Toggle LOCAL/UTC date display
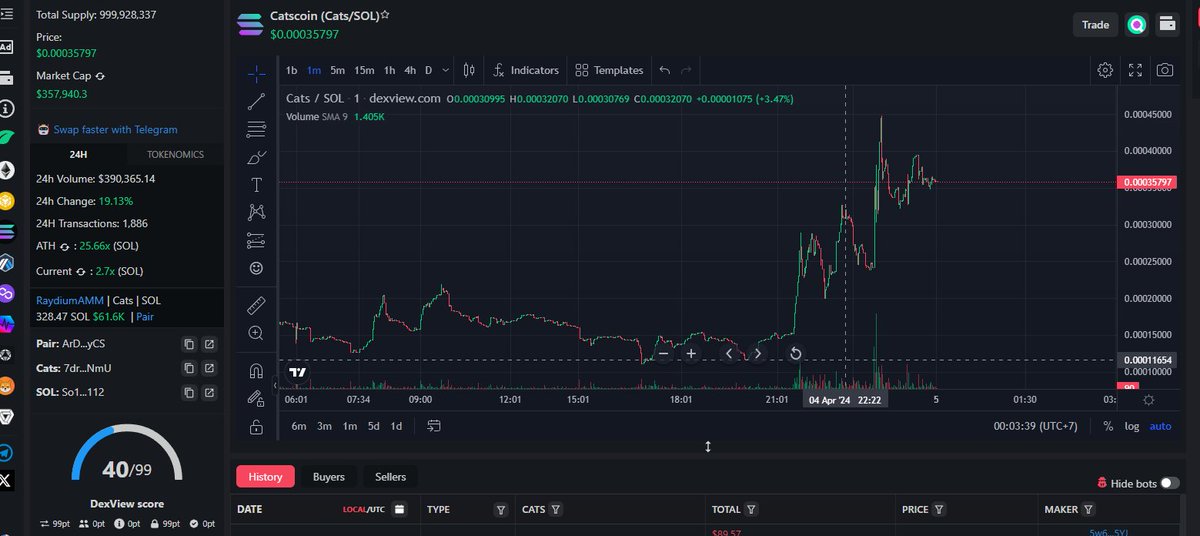Viewport: 1200px width, 536px height. pyautogui.click(x=364, y=510)
